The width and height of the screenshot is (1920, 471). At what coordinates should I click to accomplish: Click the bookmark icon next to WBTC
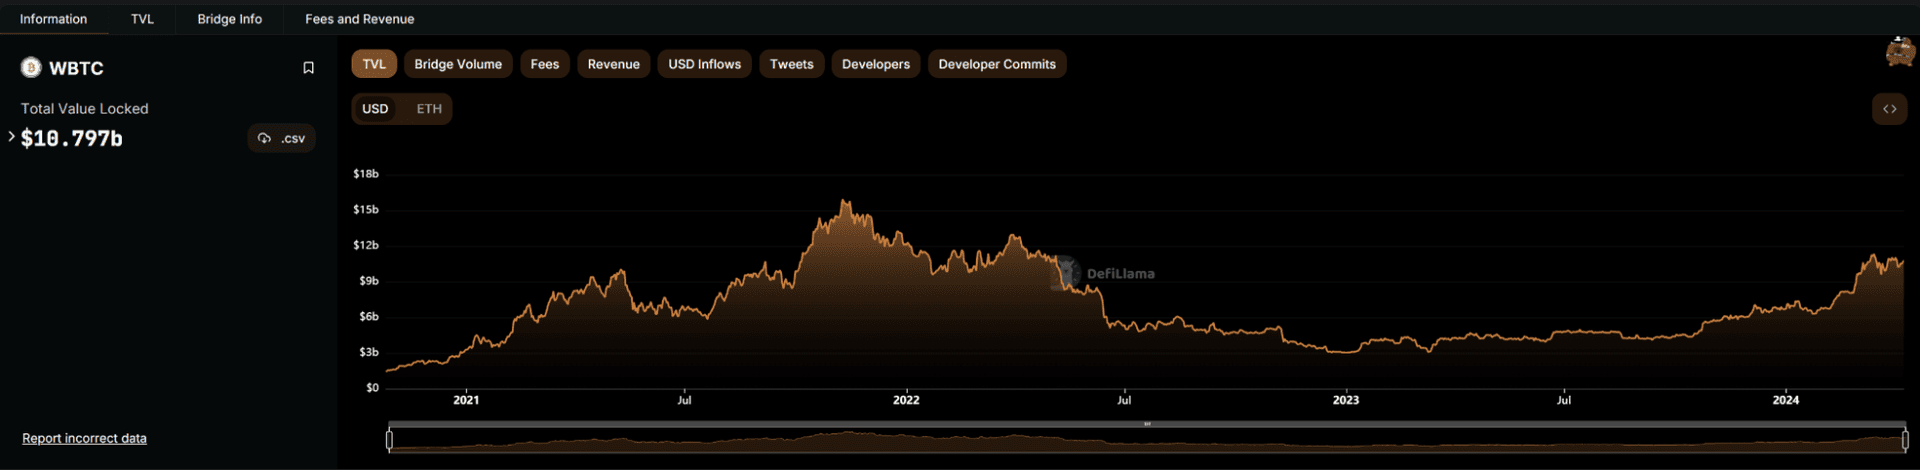[308, 68]
